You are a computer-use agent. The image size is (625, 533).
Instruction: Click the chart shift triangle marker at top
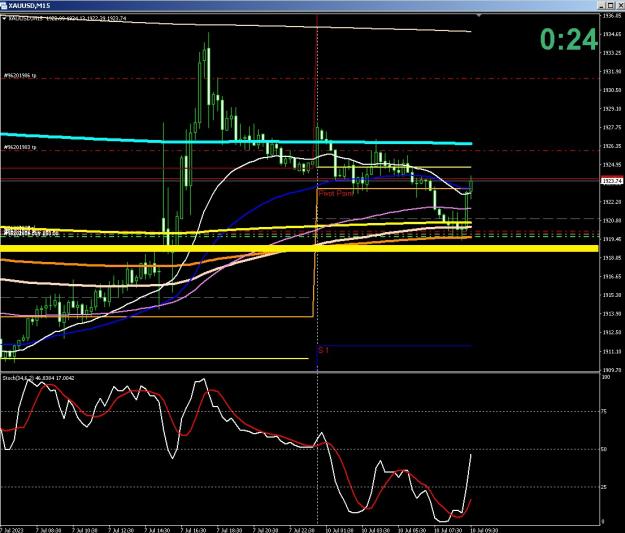tap(479, 16)
